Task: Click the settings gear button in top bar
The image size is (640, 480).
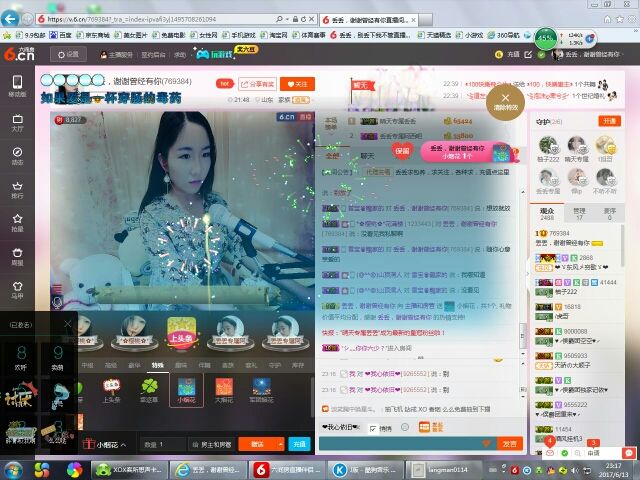Action: pyautogui.click(x=68, y=54)
